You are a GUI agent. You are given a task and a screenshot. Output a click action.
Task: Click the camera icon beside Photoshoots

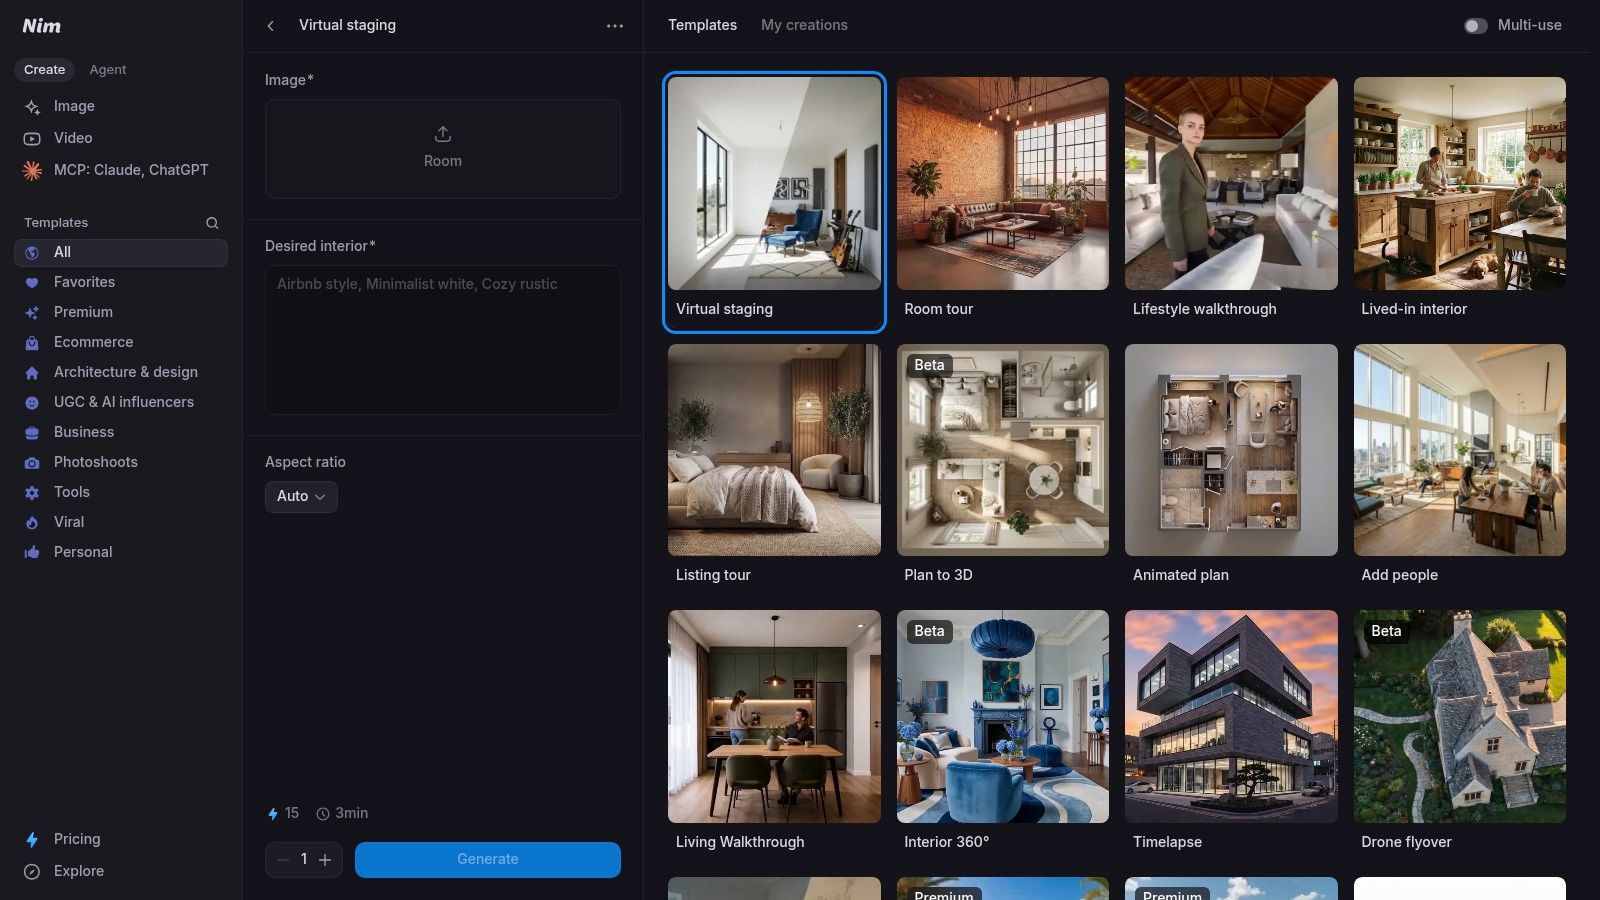[32, 463]
